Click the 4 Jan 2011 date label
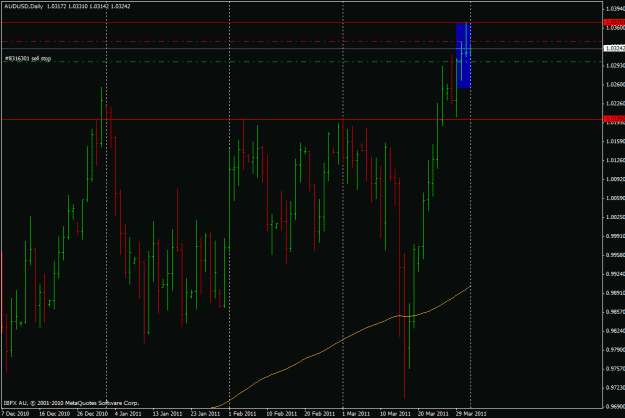 [128, 414]
